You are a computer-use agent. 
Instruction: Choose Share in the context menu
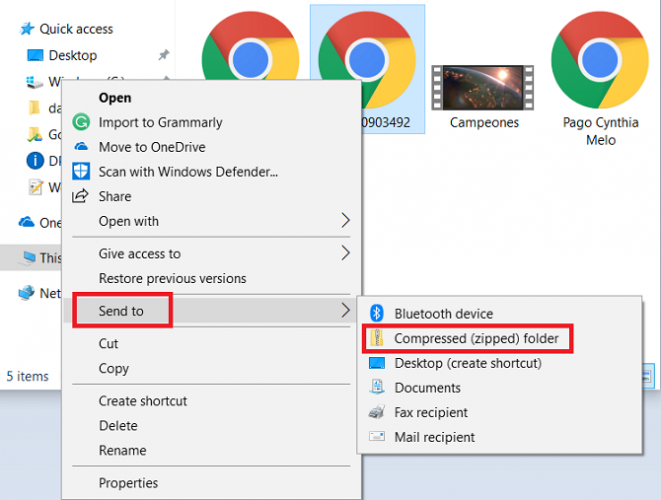[x=211, y=196]
